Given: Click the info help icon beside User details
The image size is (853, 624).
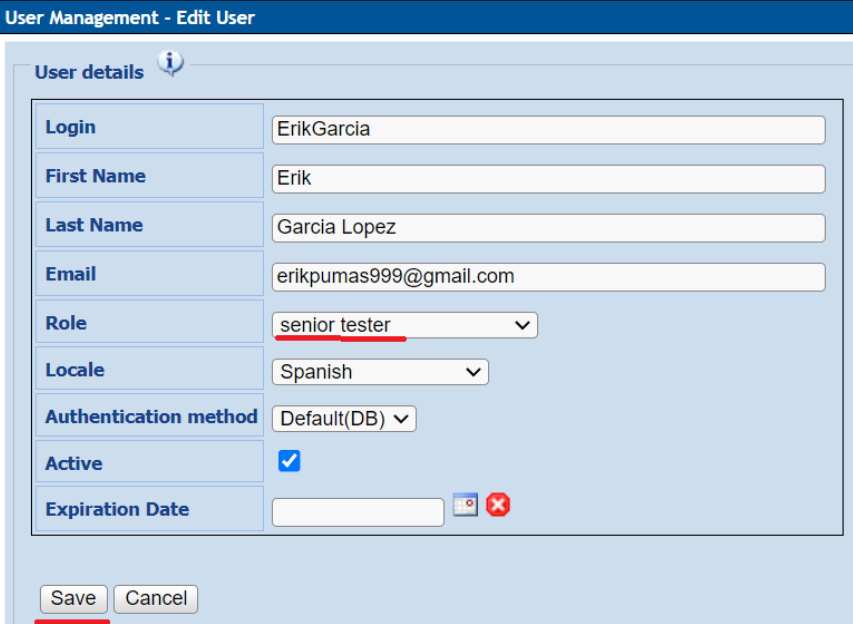Looking at the screenshot, I should [x=171, y=64].
